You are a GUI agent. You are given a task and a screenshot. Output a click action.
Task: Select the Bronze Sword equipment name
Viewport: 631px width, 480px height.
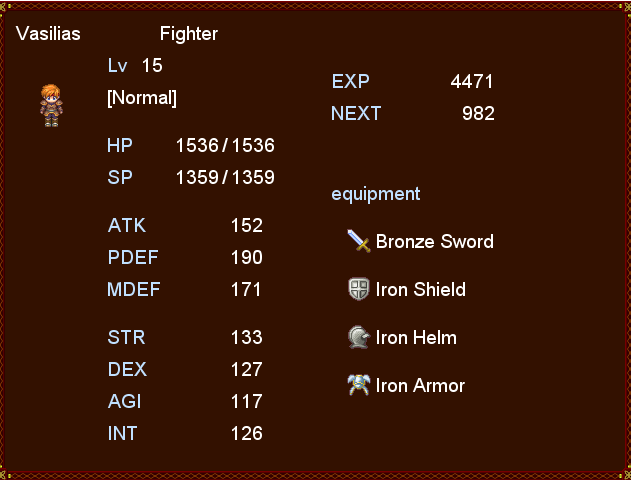point(435,241)
